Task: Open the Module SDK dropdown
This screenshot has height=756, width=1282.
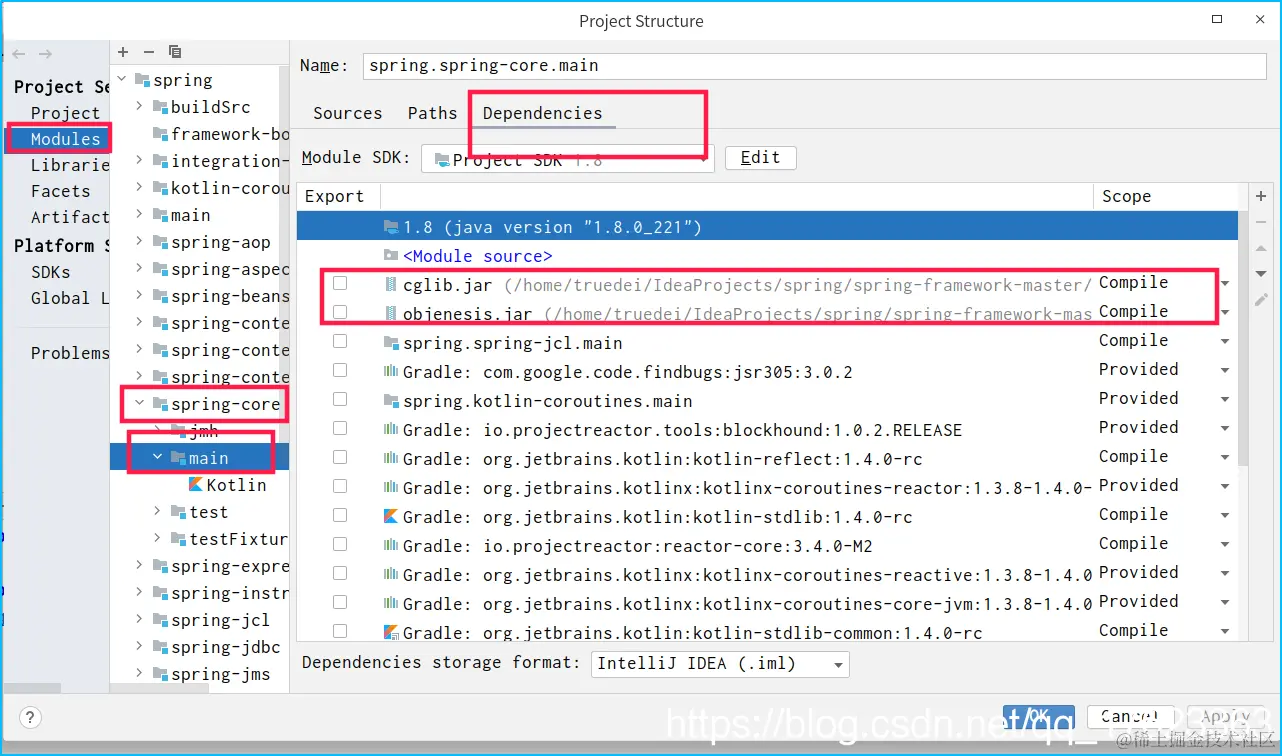Action: [x=567, y=158]
